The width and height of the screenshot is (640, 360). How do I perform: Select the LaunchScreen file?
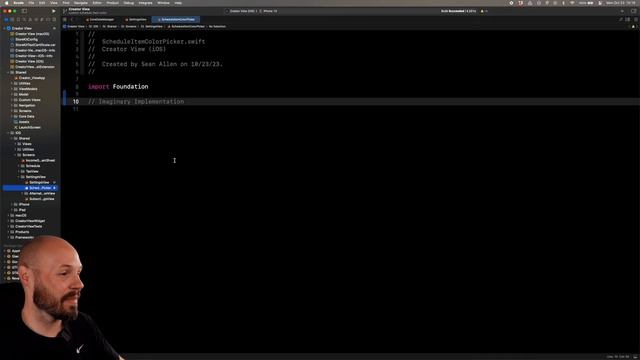27,127
